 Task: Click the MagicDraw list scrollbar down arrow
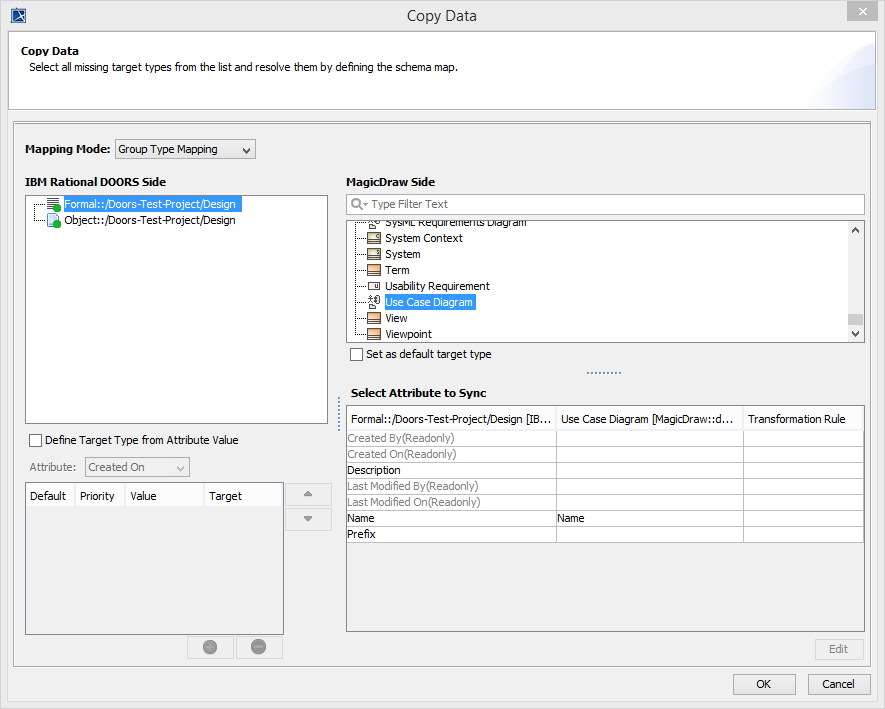[x=855, y=334]
